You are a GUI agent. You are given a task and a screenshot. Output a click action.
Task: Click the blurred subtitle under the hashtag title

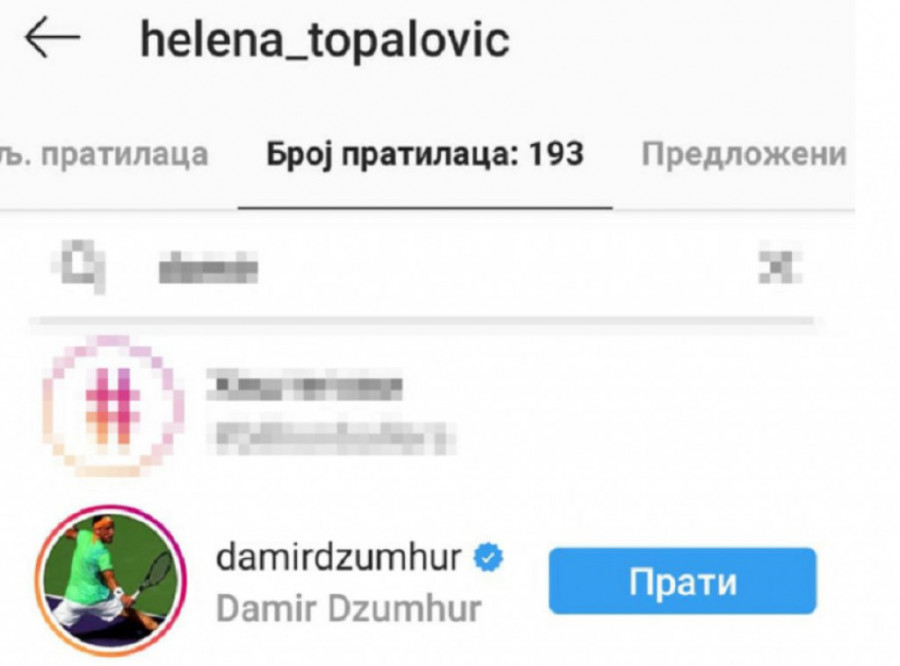[331, 439]
